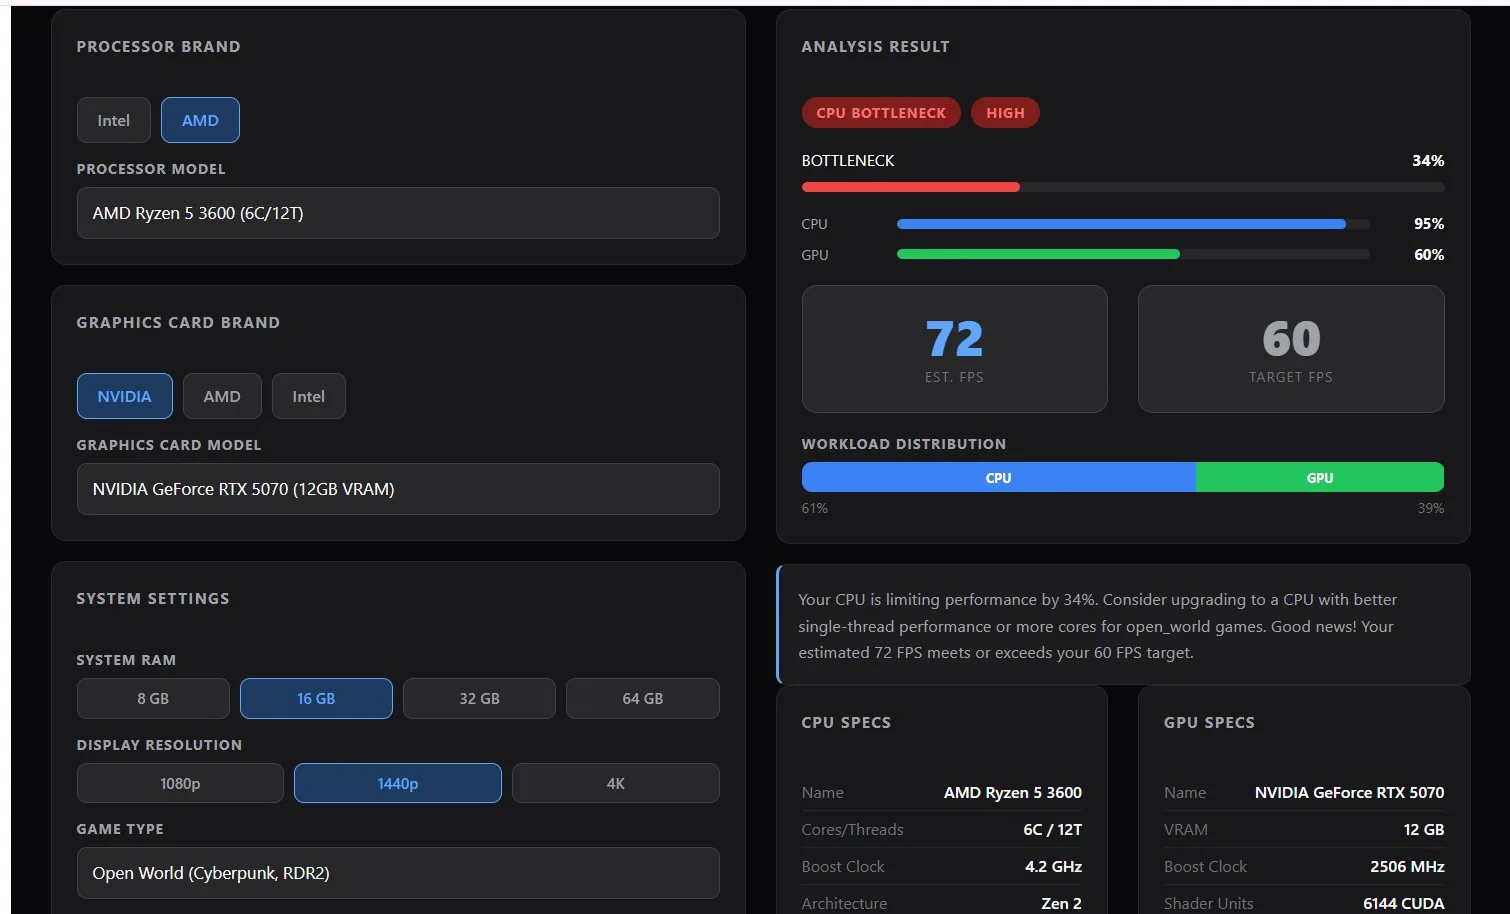Screen dimensions: 1510x914
Task: Click the CPU segment of Workload Distribution
Action: [998, 477]
